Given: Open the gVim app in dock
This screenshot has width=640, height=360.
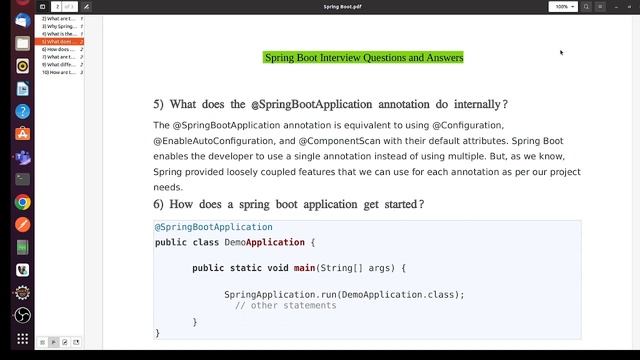Looking at the screenshot, I should click(x=22, y=270).
